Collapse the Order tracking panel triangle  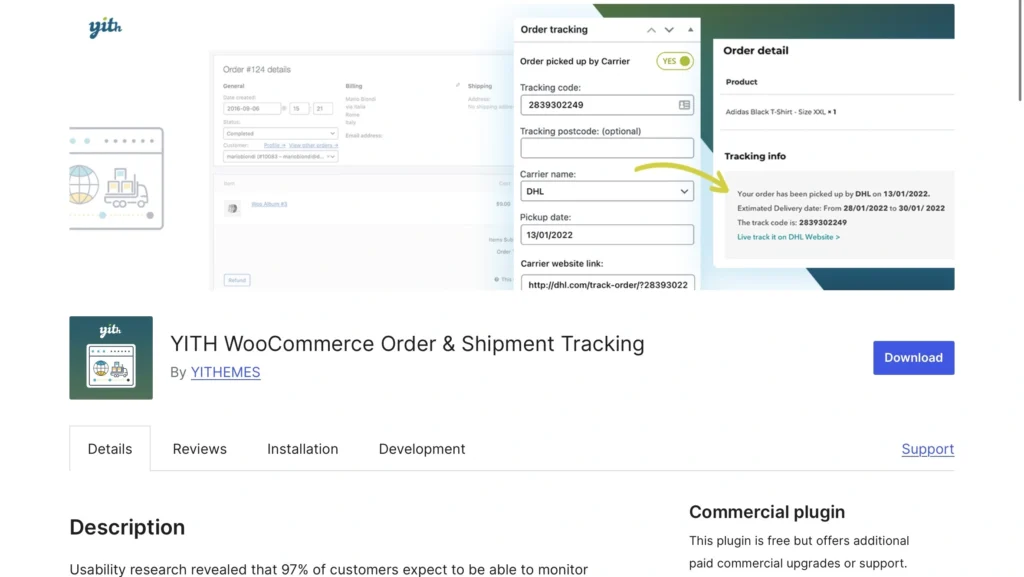[x=687, y=30]
